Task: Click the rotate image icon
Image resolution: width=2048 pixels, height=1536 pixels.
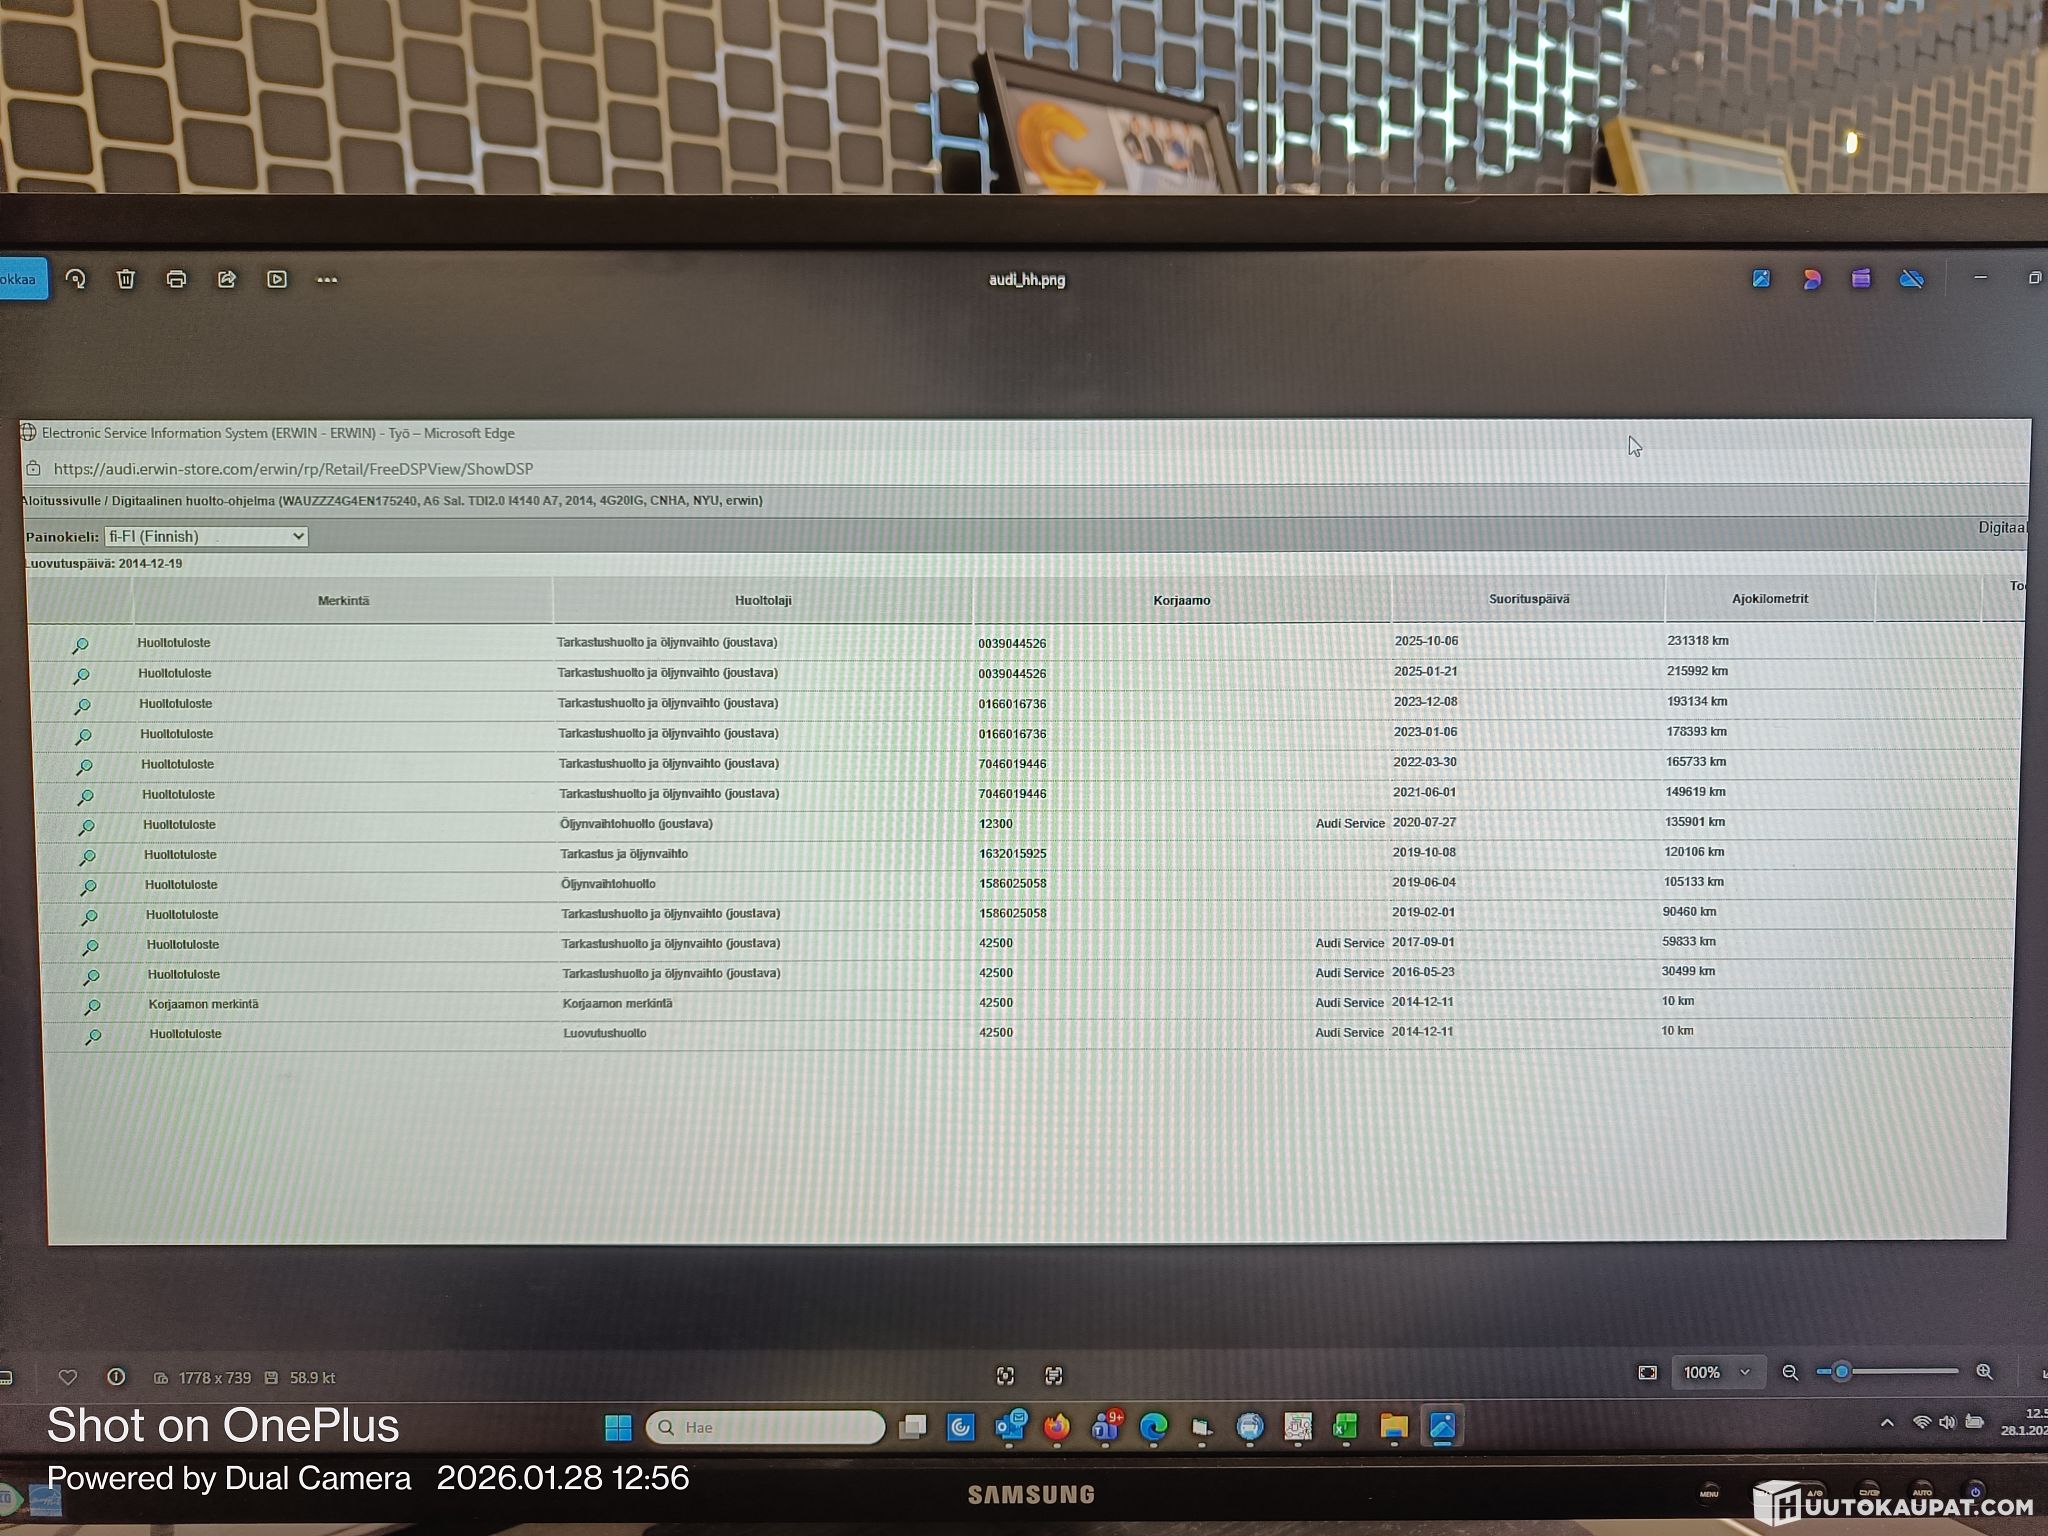Action: 76,279
